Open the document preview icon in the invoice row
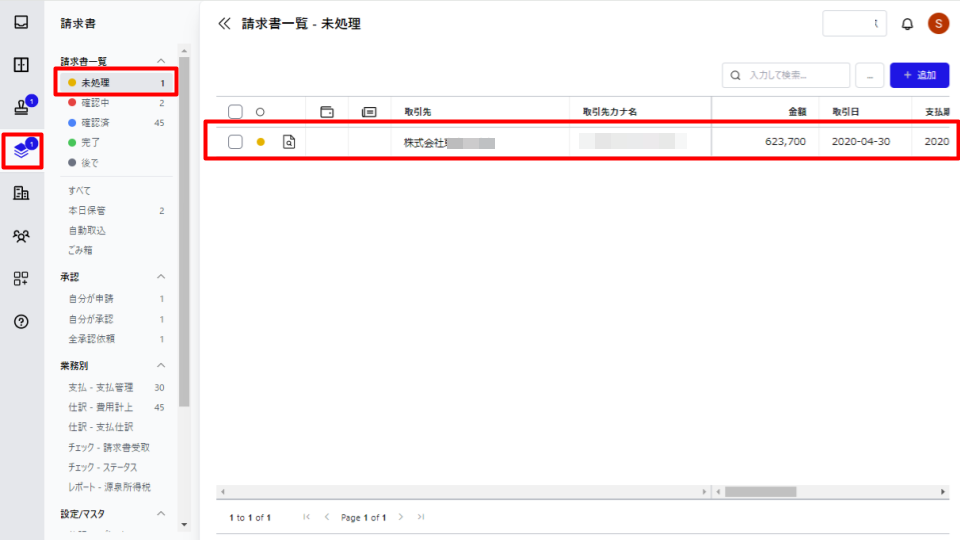Screen dimensions: 960x540 pos(289,142)
